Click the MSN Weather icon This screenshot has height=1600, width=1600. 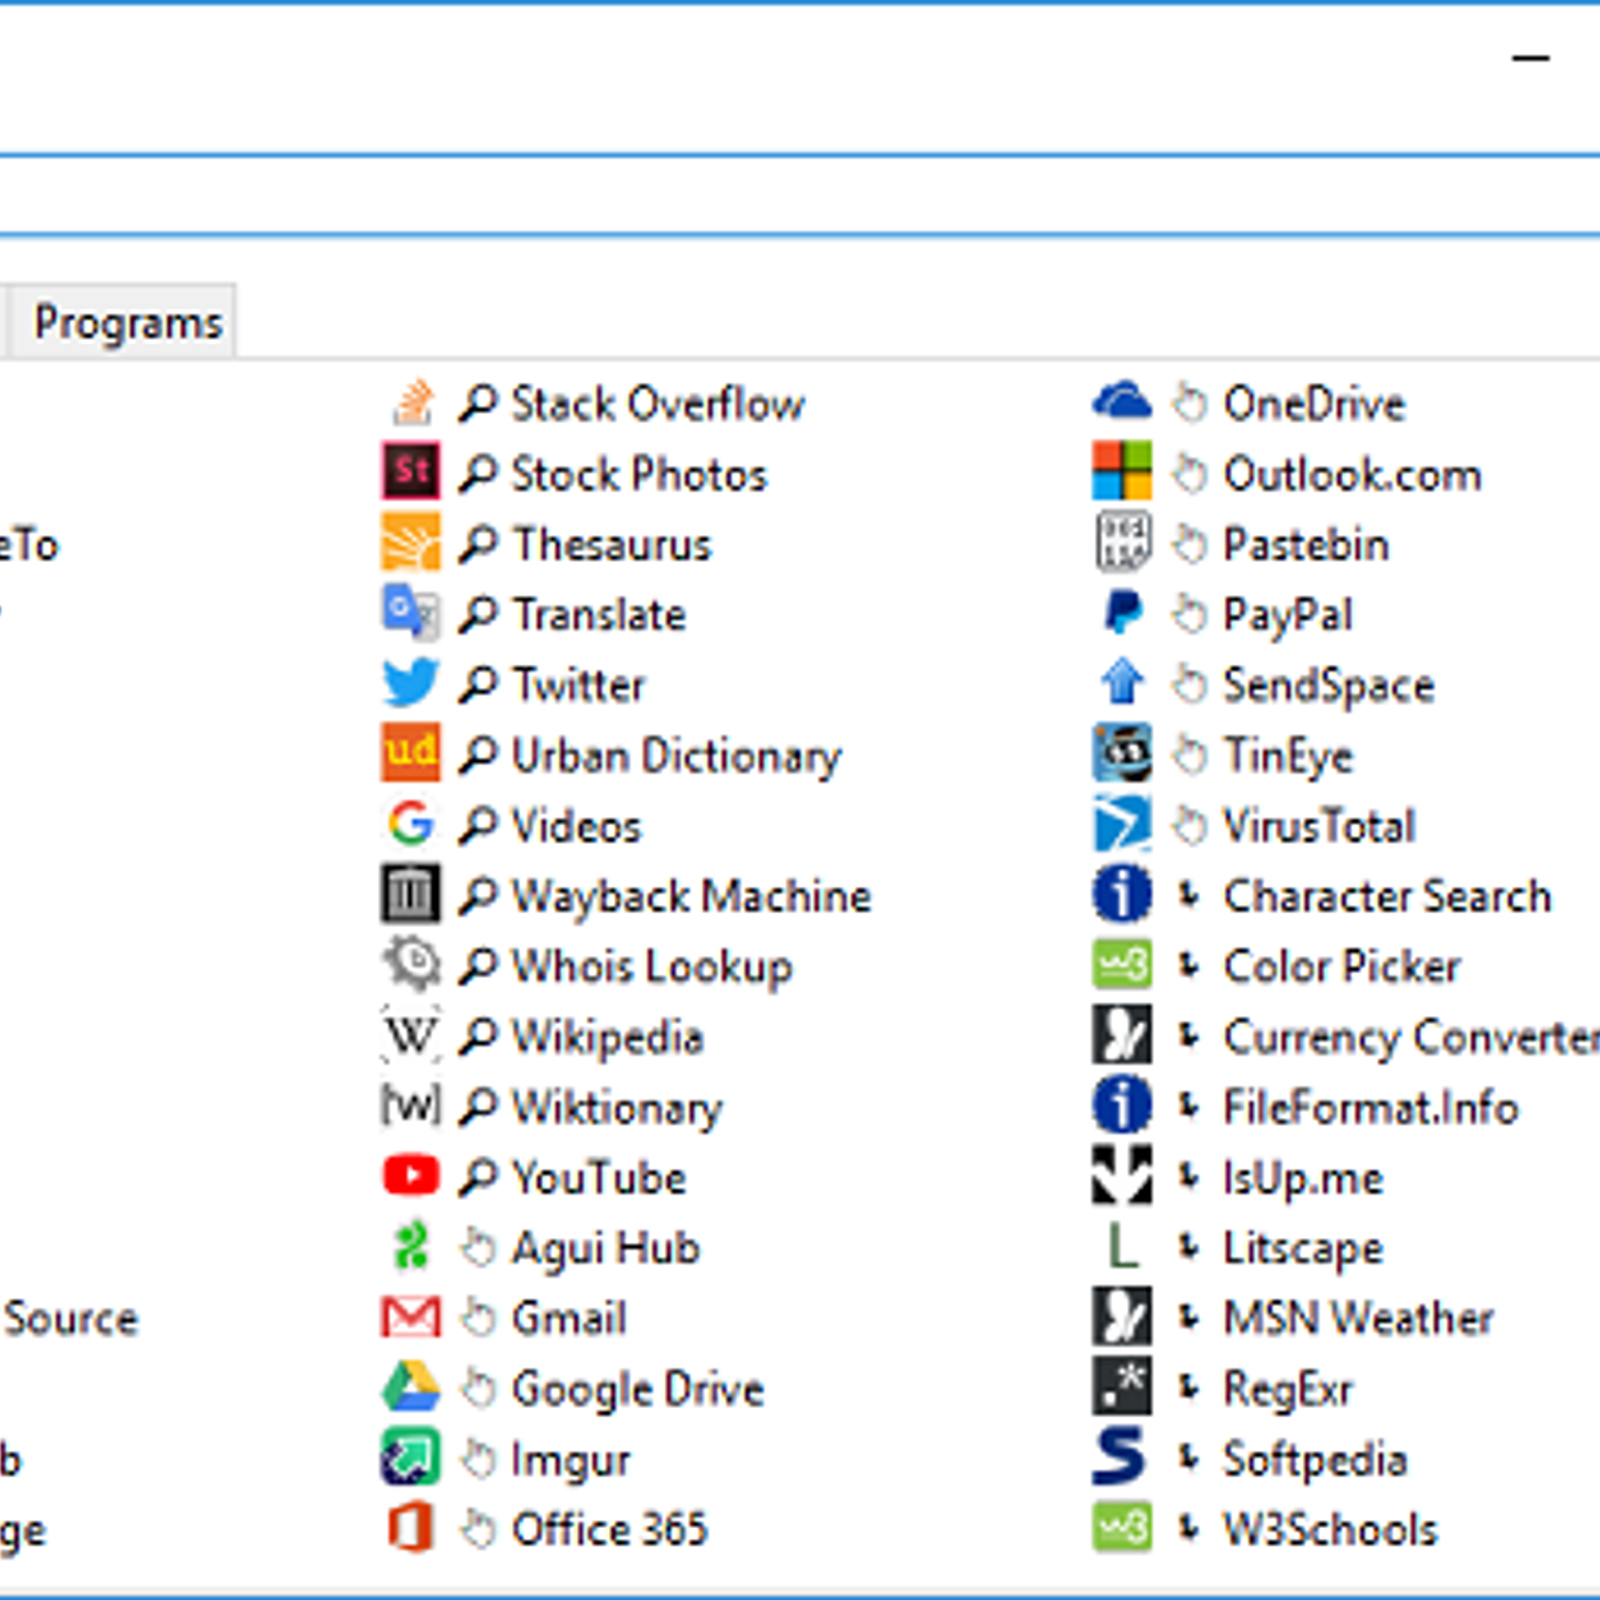tap(1122, 1316)
